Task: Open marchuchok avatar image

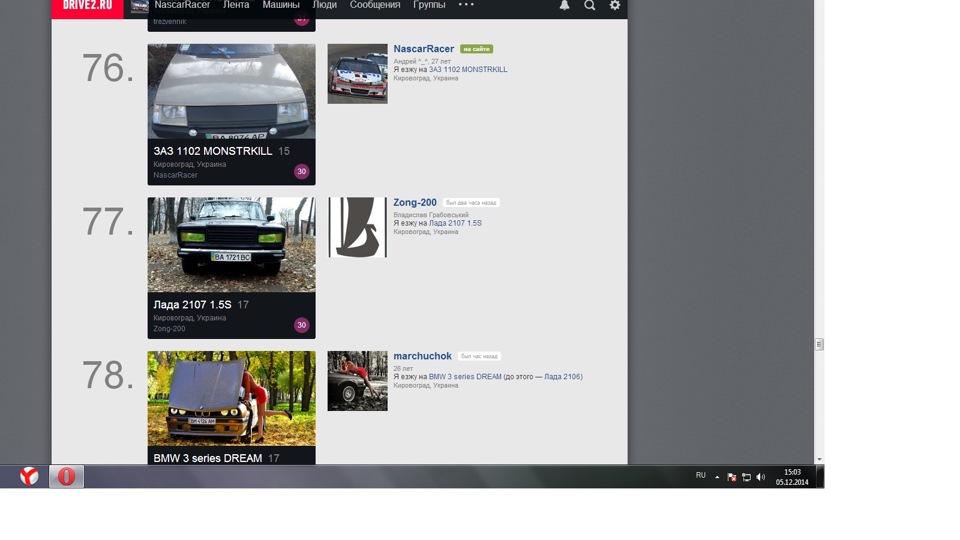Action: [358, 381]
